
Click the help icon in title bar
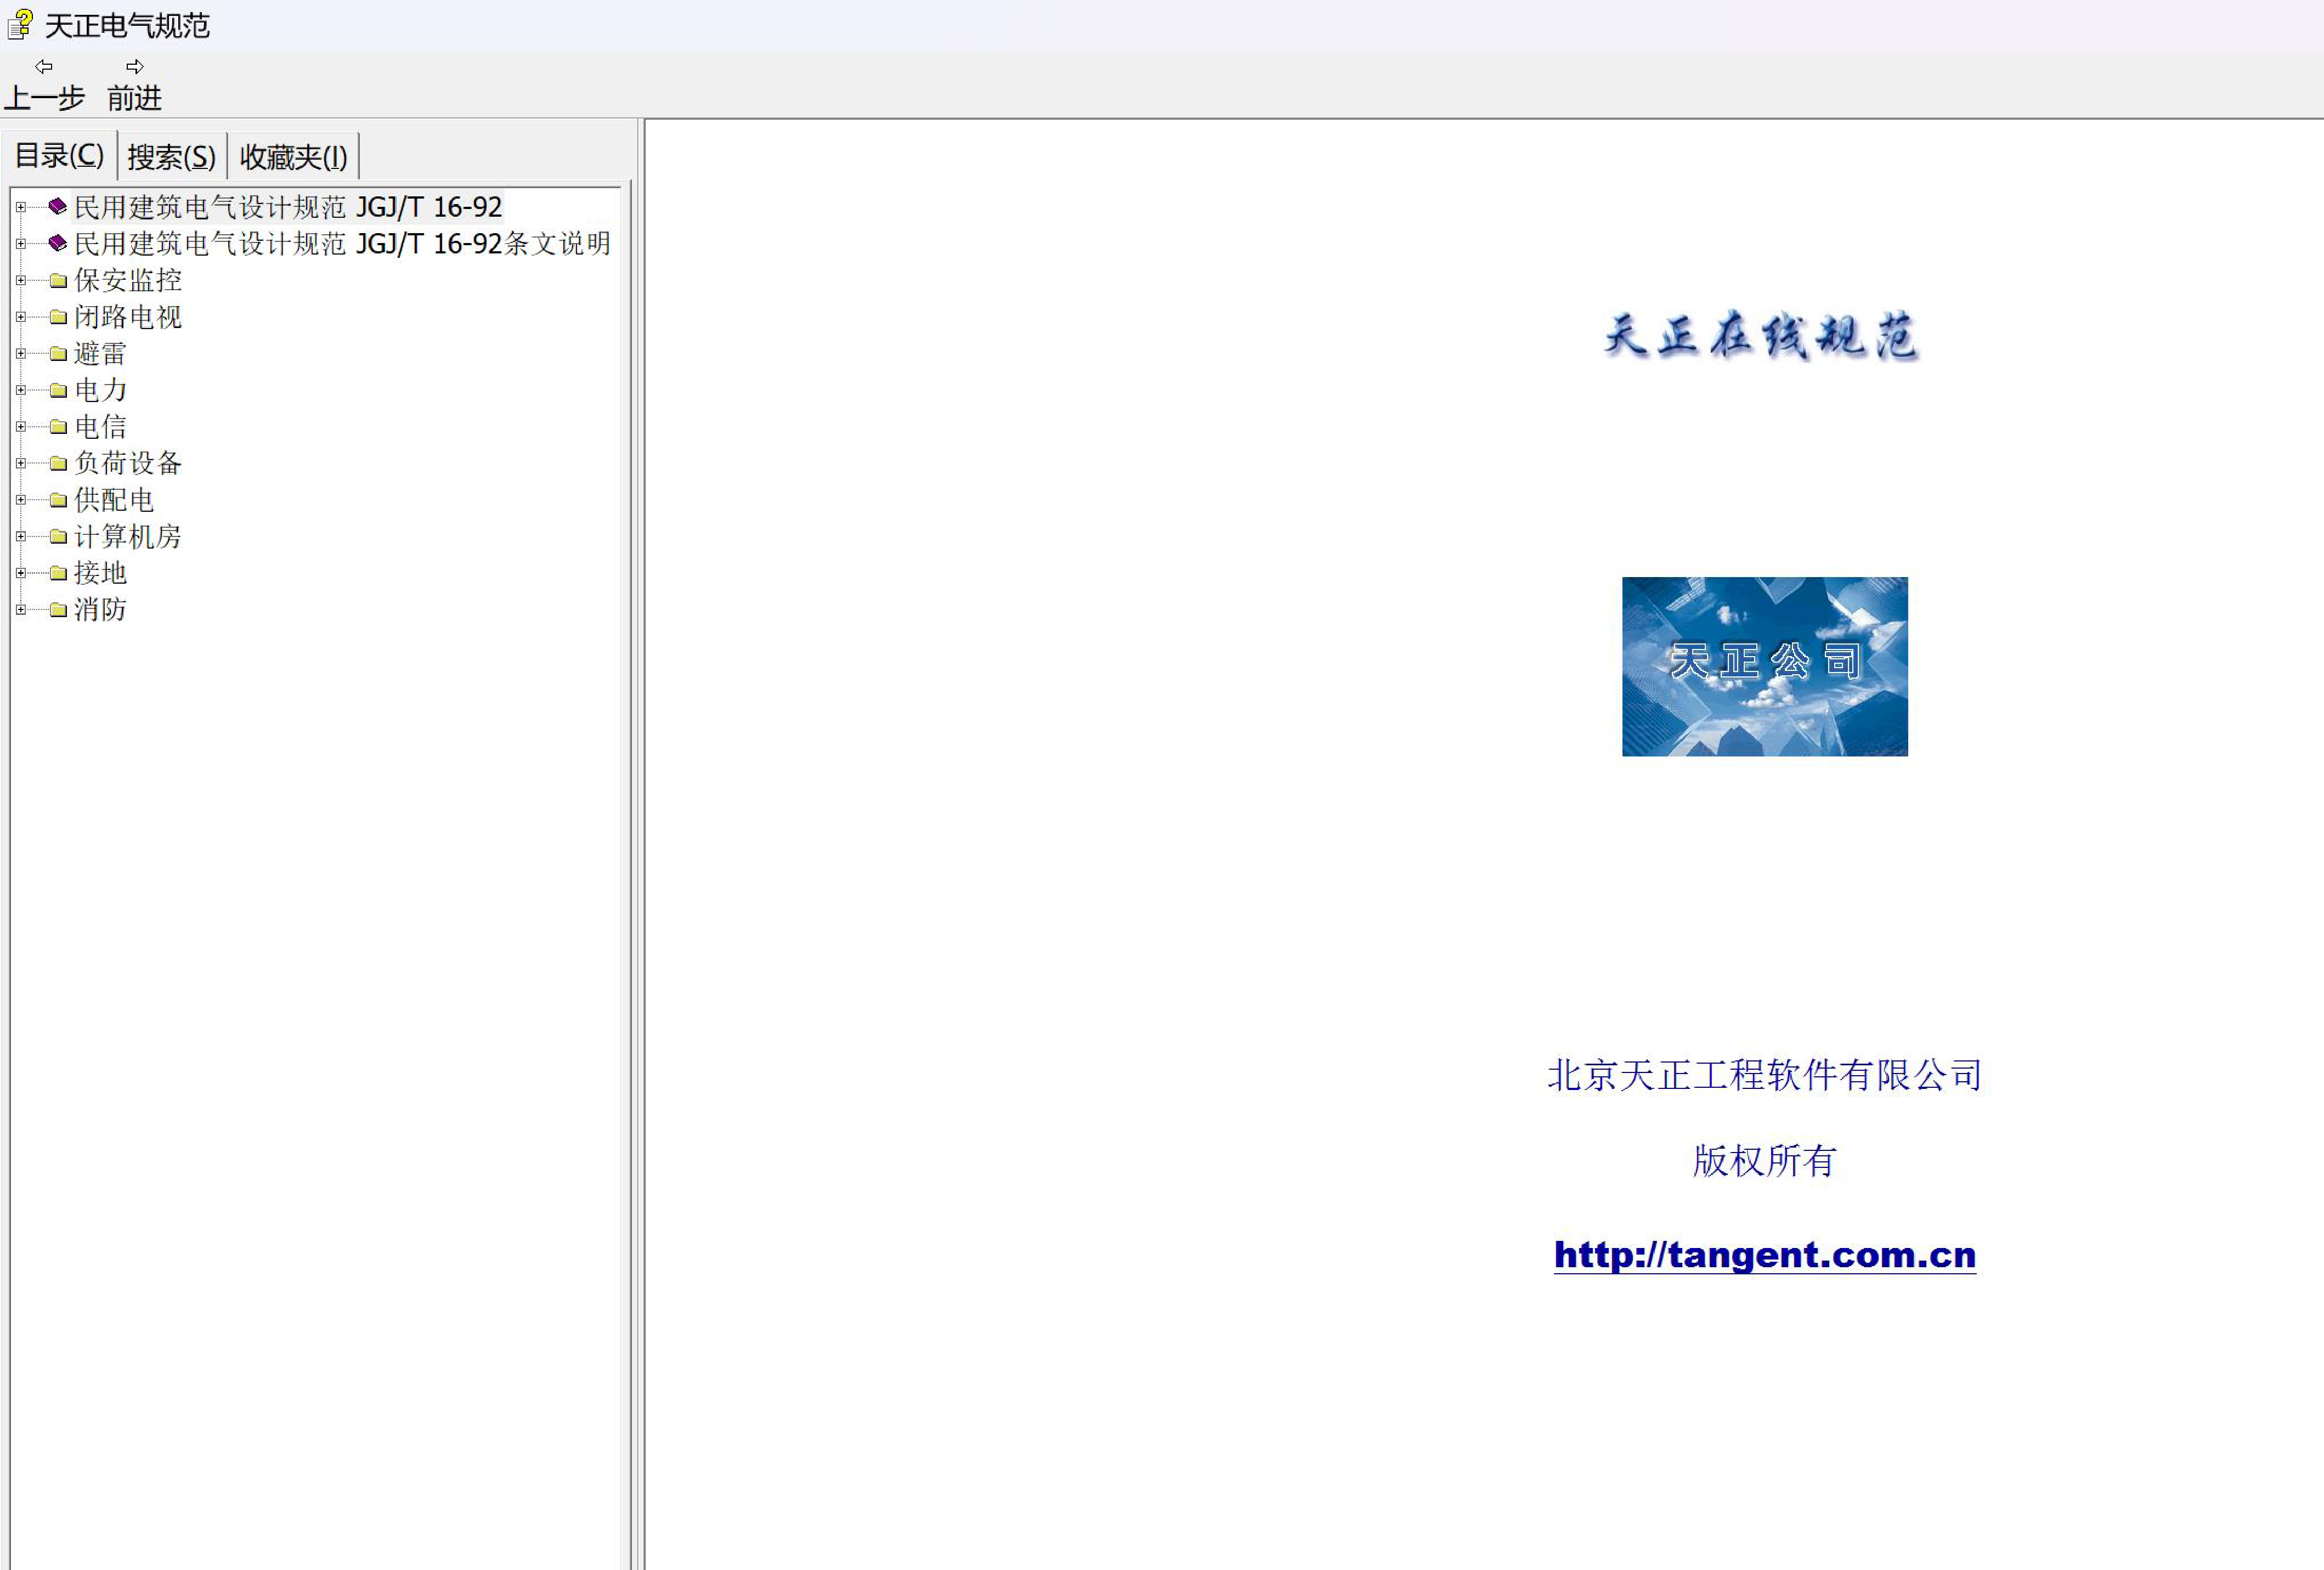19,25
